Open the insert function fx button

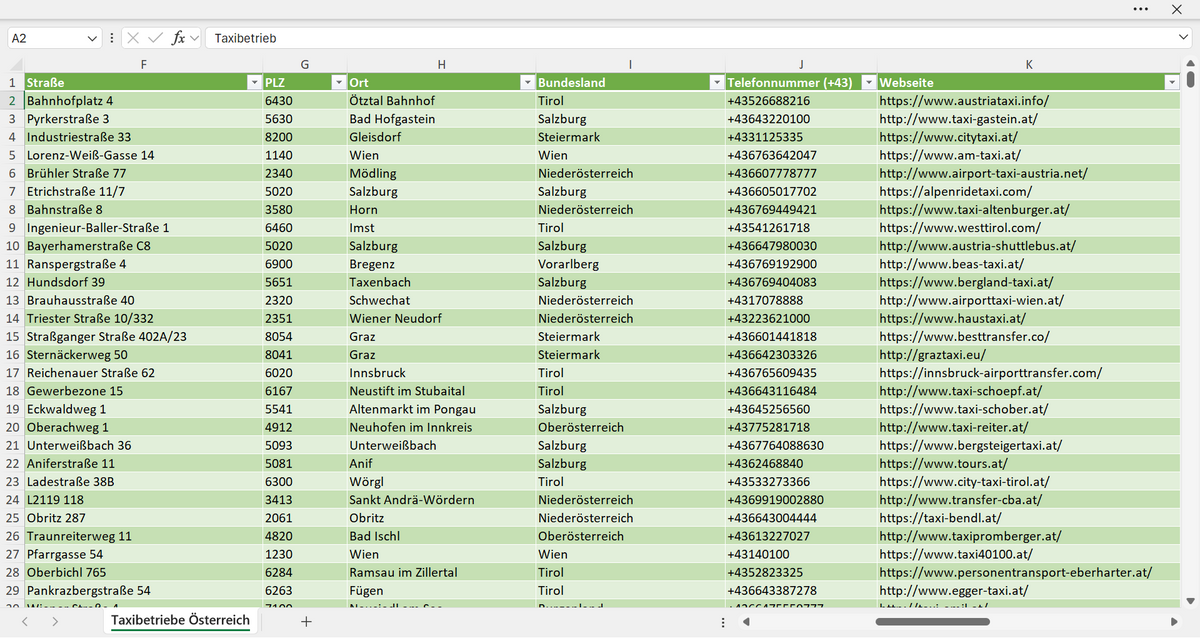[179, 38]
